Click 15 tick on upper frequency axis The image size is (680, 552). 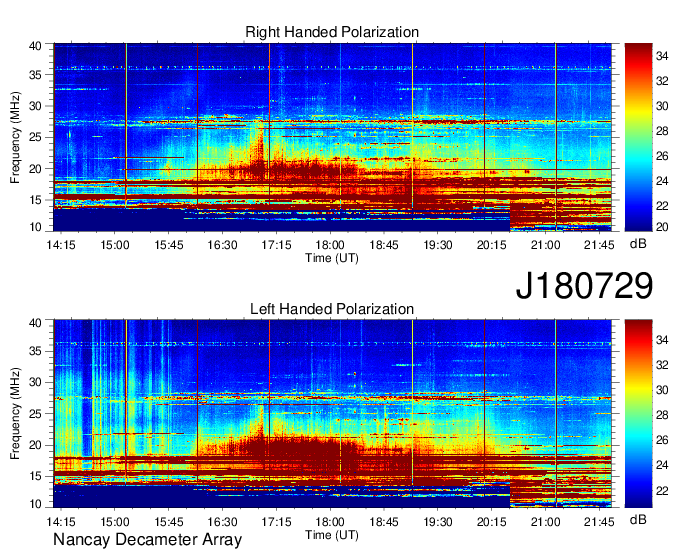(x=35, y=200)
